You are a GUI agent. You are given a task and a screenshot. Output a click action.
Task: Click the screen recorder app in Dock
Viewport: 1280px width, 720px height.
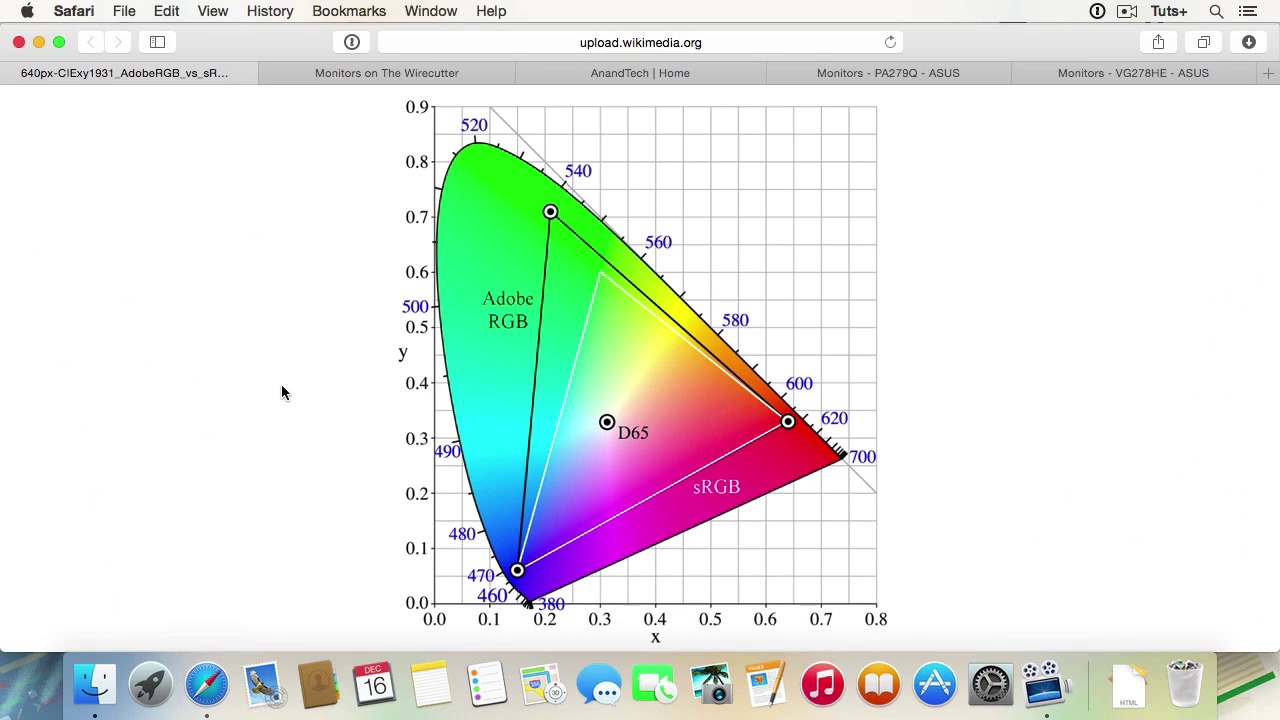[x=1047, y=685]
